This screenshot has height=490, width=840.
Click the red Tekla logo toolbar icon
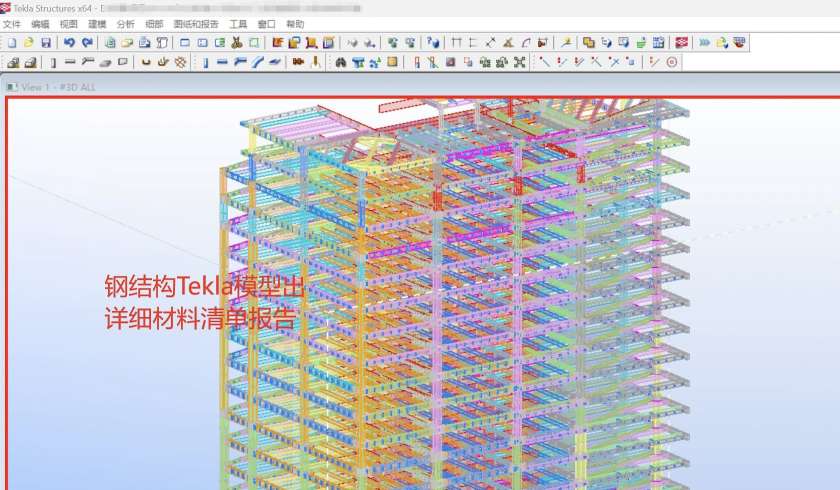point(681,43)
